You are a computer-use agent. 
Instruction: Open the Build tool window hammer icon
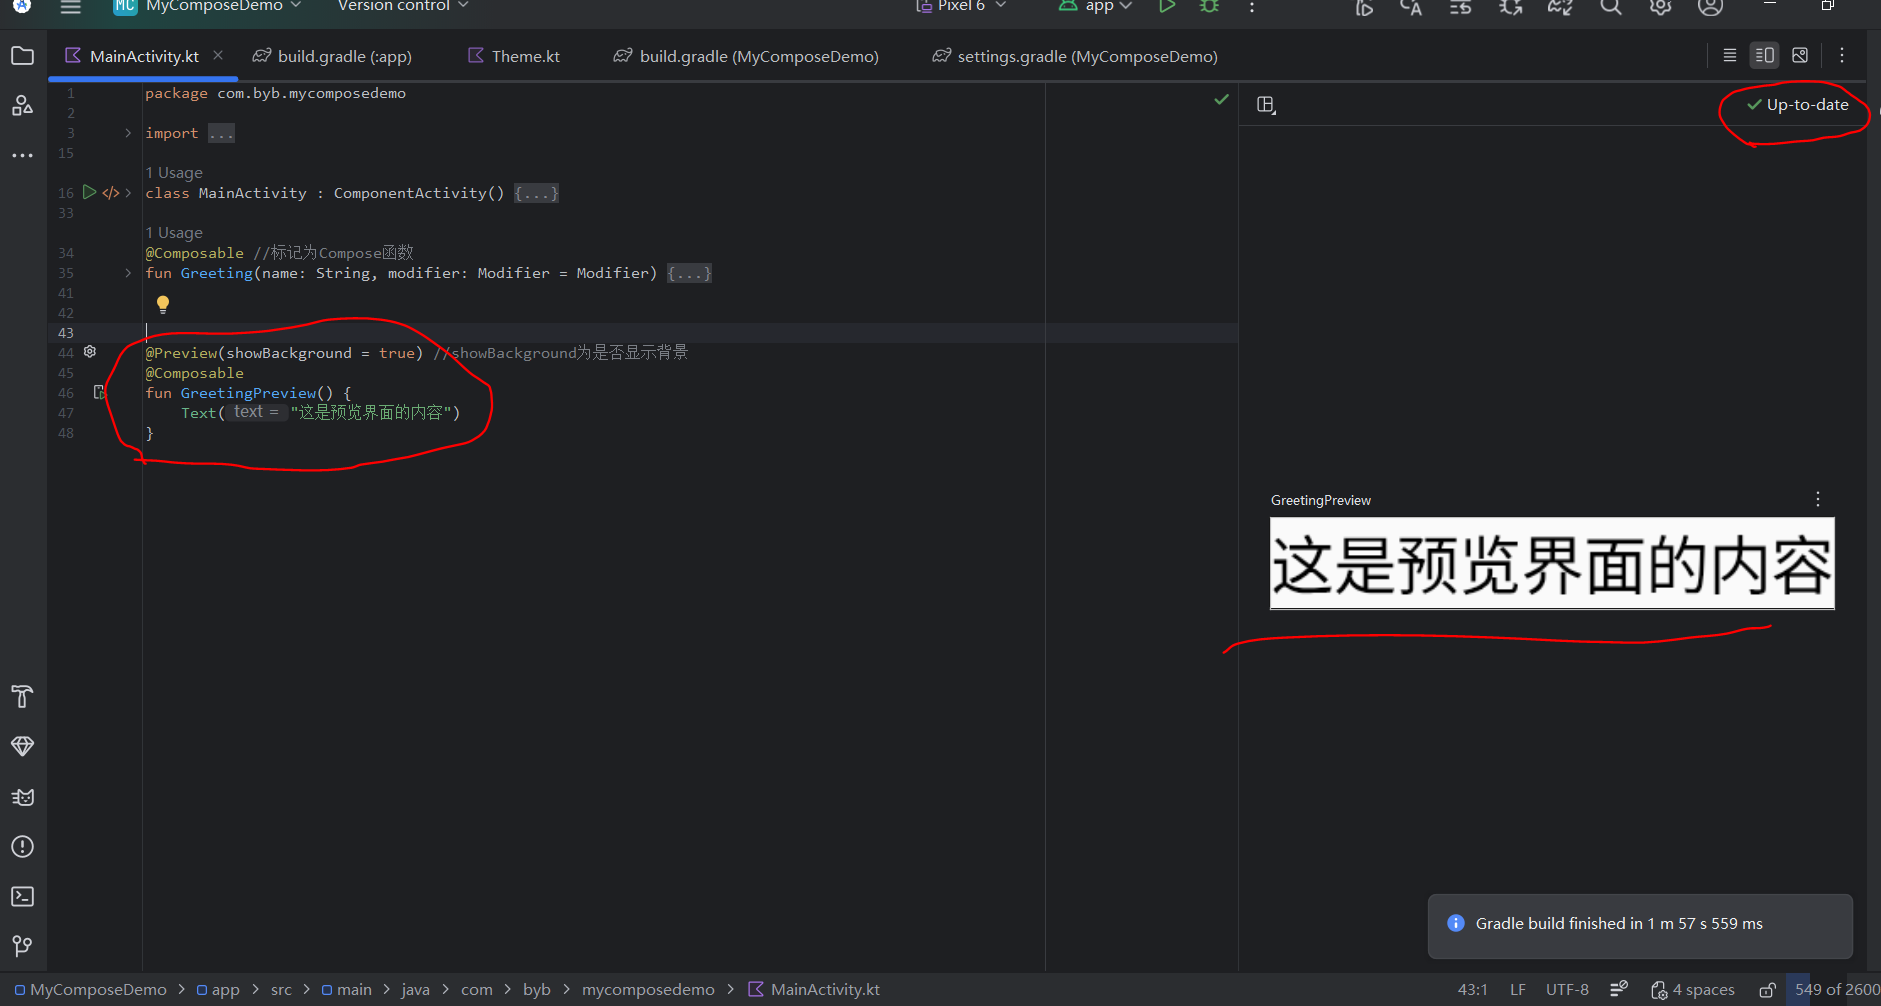[x=22, y=696]
